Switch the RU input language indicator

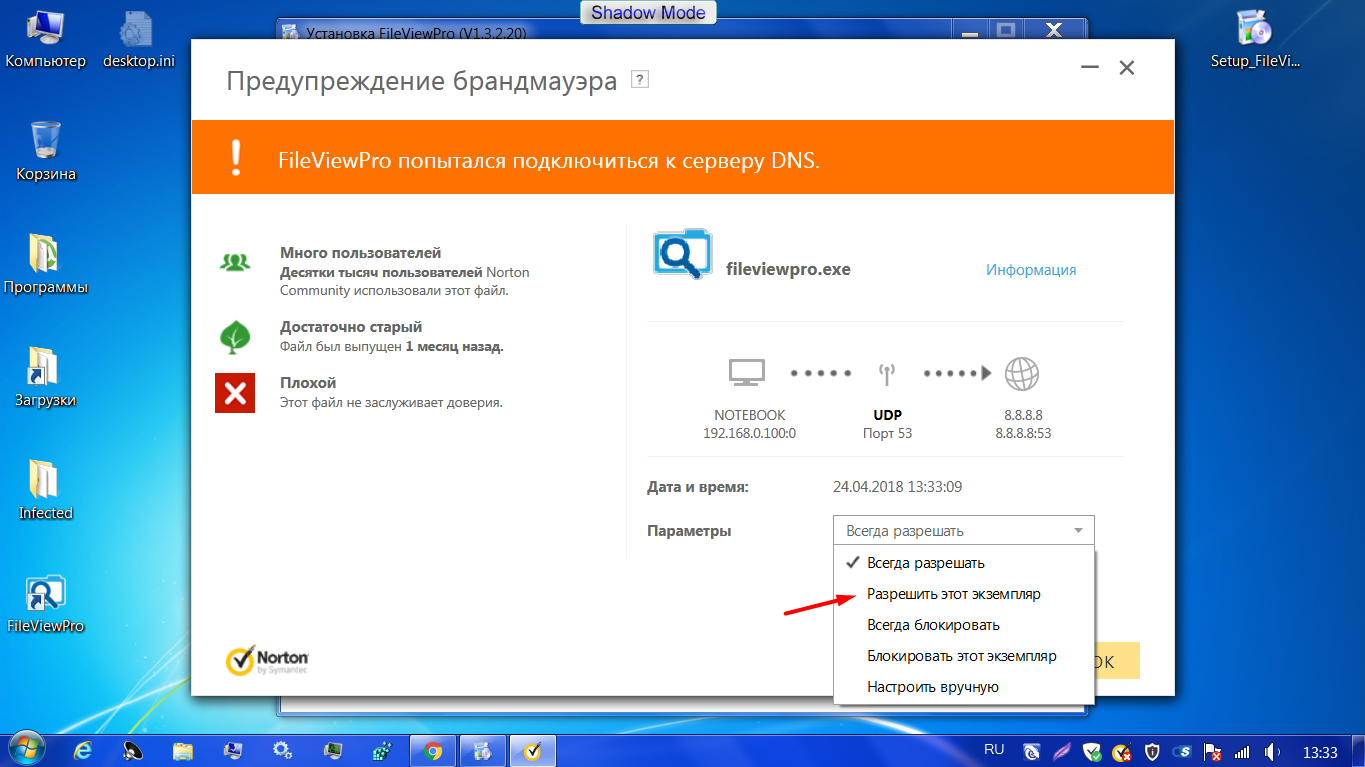pyautogui.click(x=994, y=749)
